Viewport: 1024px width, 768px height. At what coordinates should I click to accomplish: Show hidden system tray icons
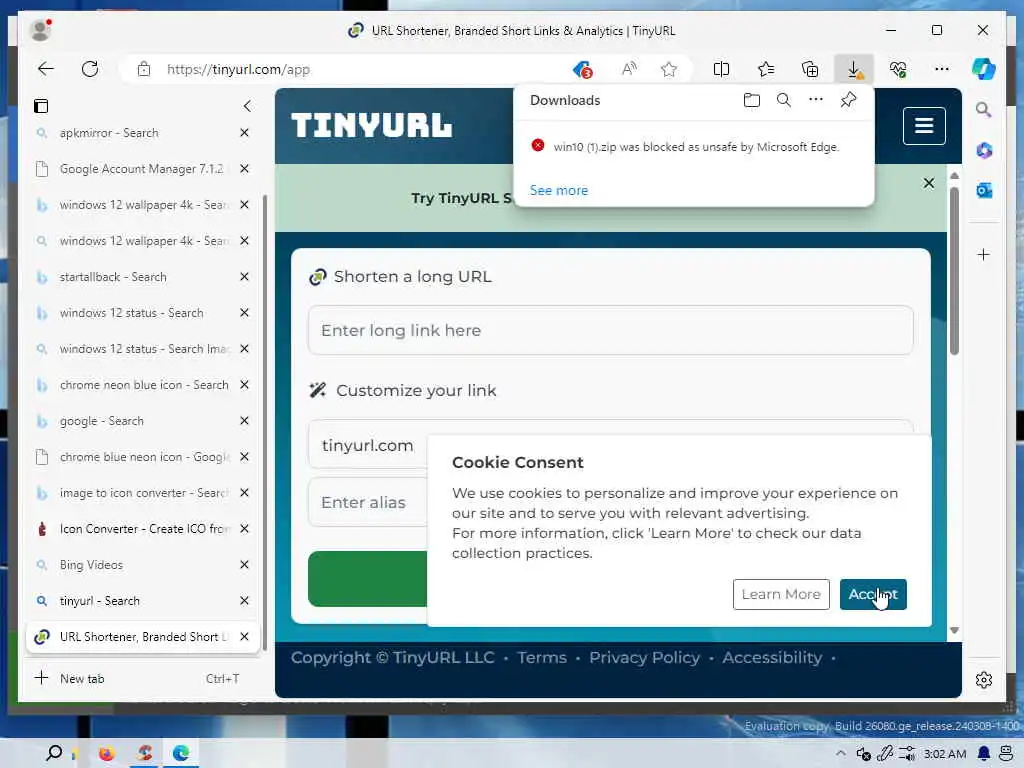pos(840,754)
